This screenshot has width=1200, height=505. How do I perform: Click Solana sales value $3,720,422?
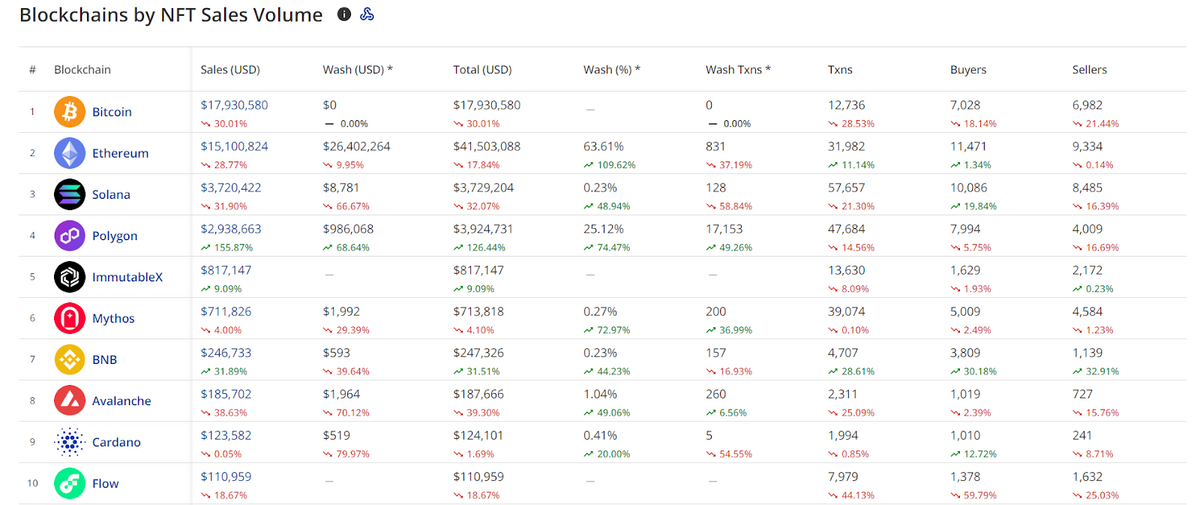point(231,187)
